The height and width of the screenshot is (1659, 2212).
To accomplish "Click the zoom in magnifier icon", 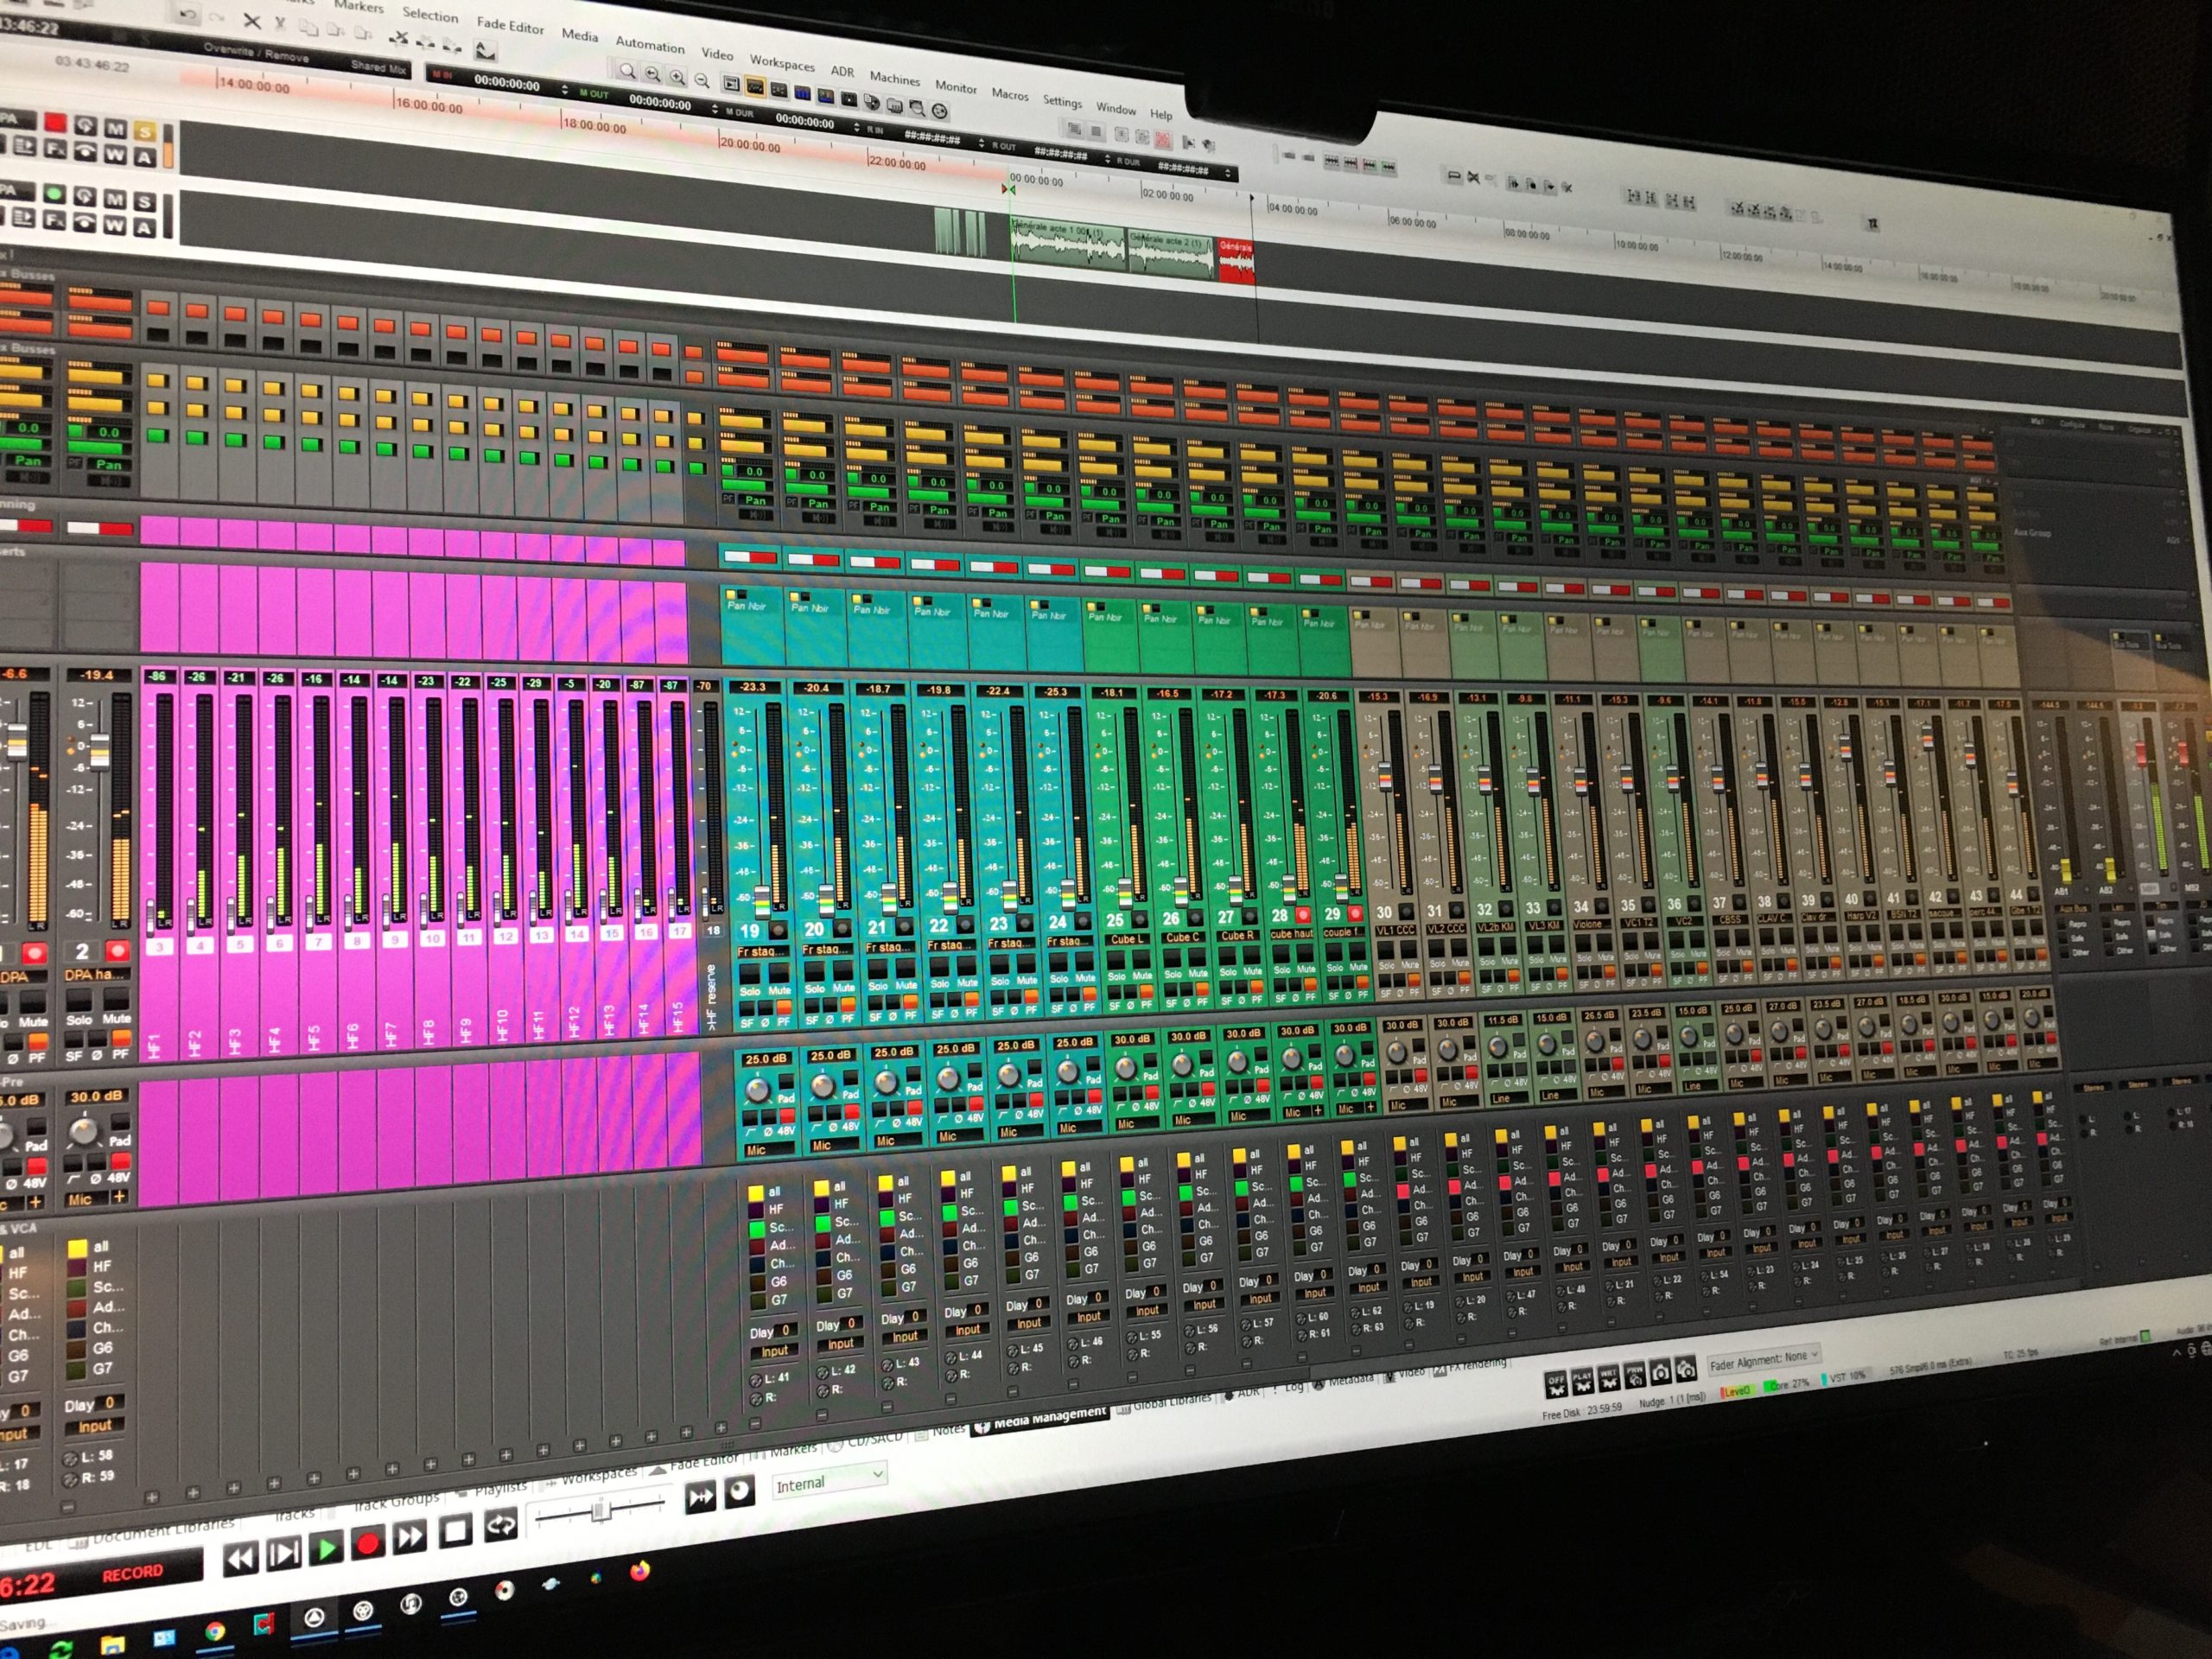I will coord(677,77).
